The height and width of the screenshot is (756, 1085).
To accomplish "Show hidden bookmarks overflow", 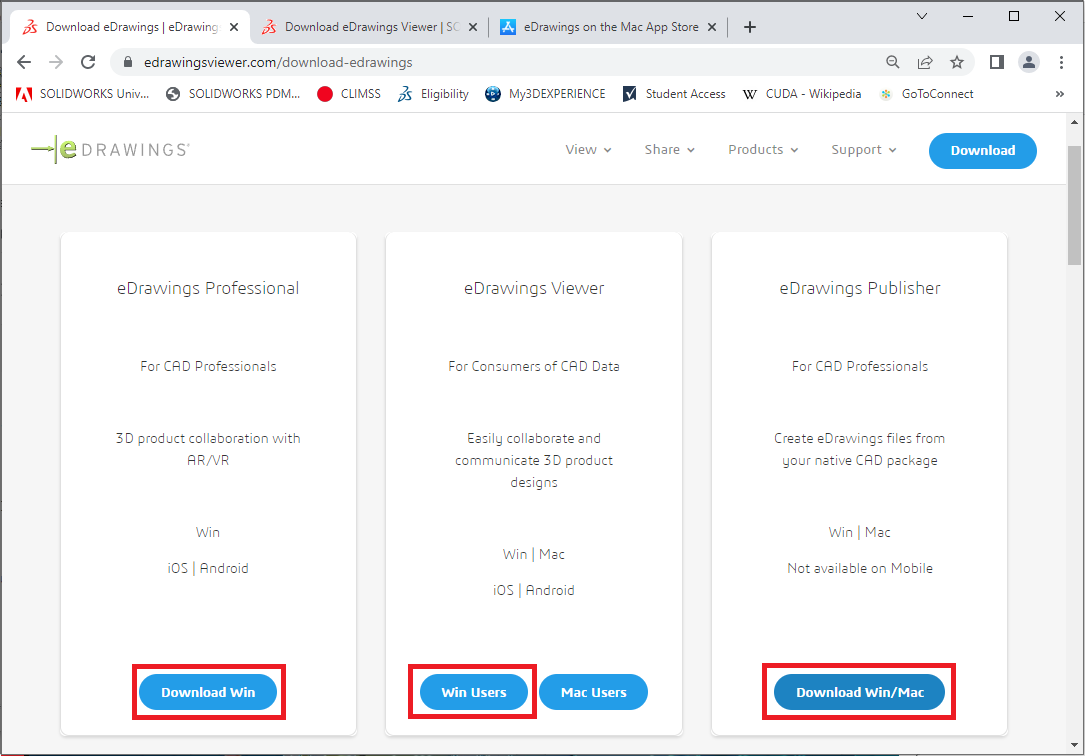I will click(x=1059, y=94).
